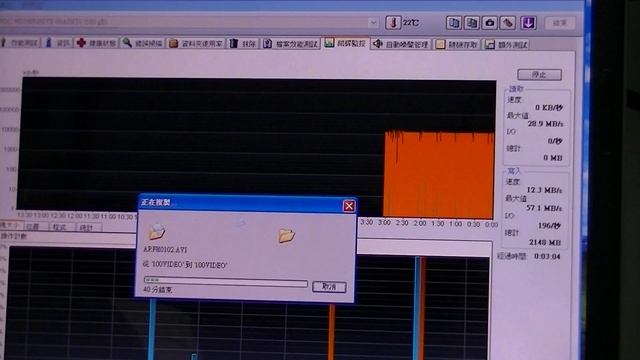The height and width of the screenshot is (360, 640).
Task: Click the ARFH0102.AVI file name text
Action: (x=165, y=249)
